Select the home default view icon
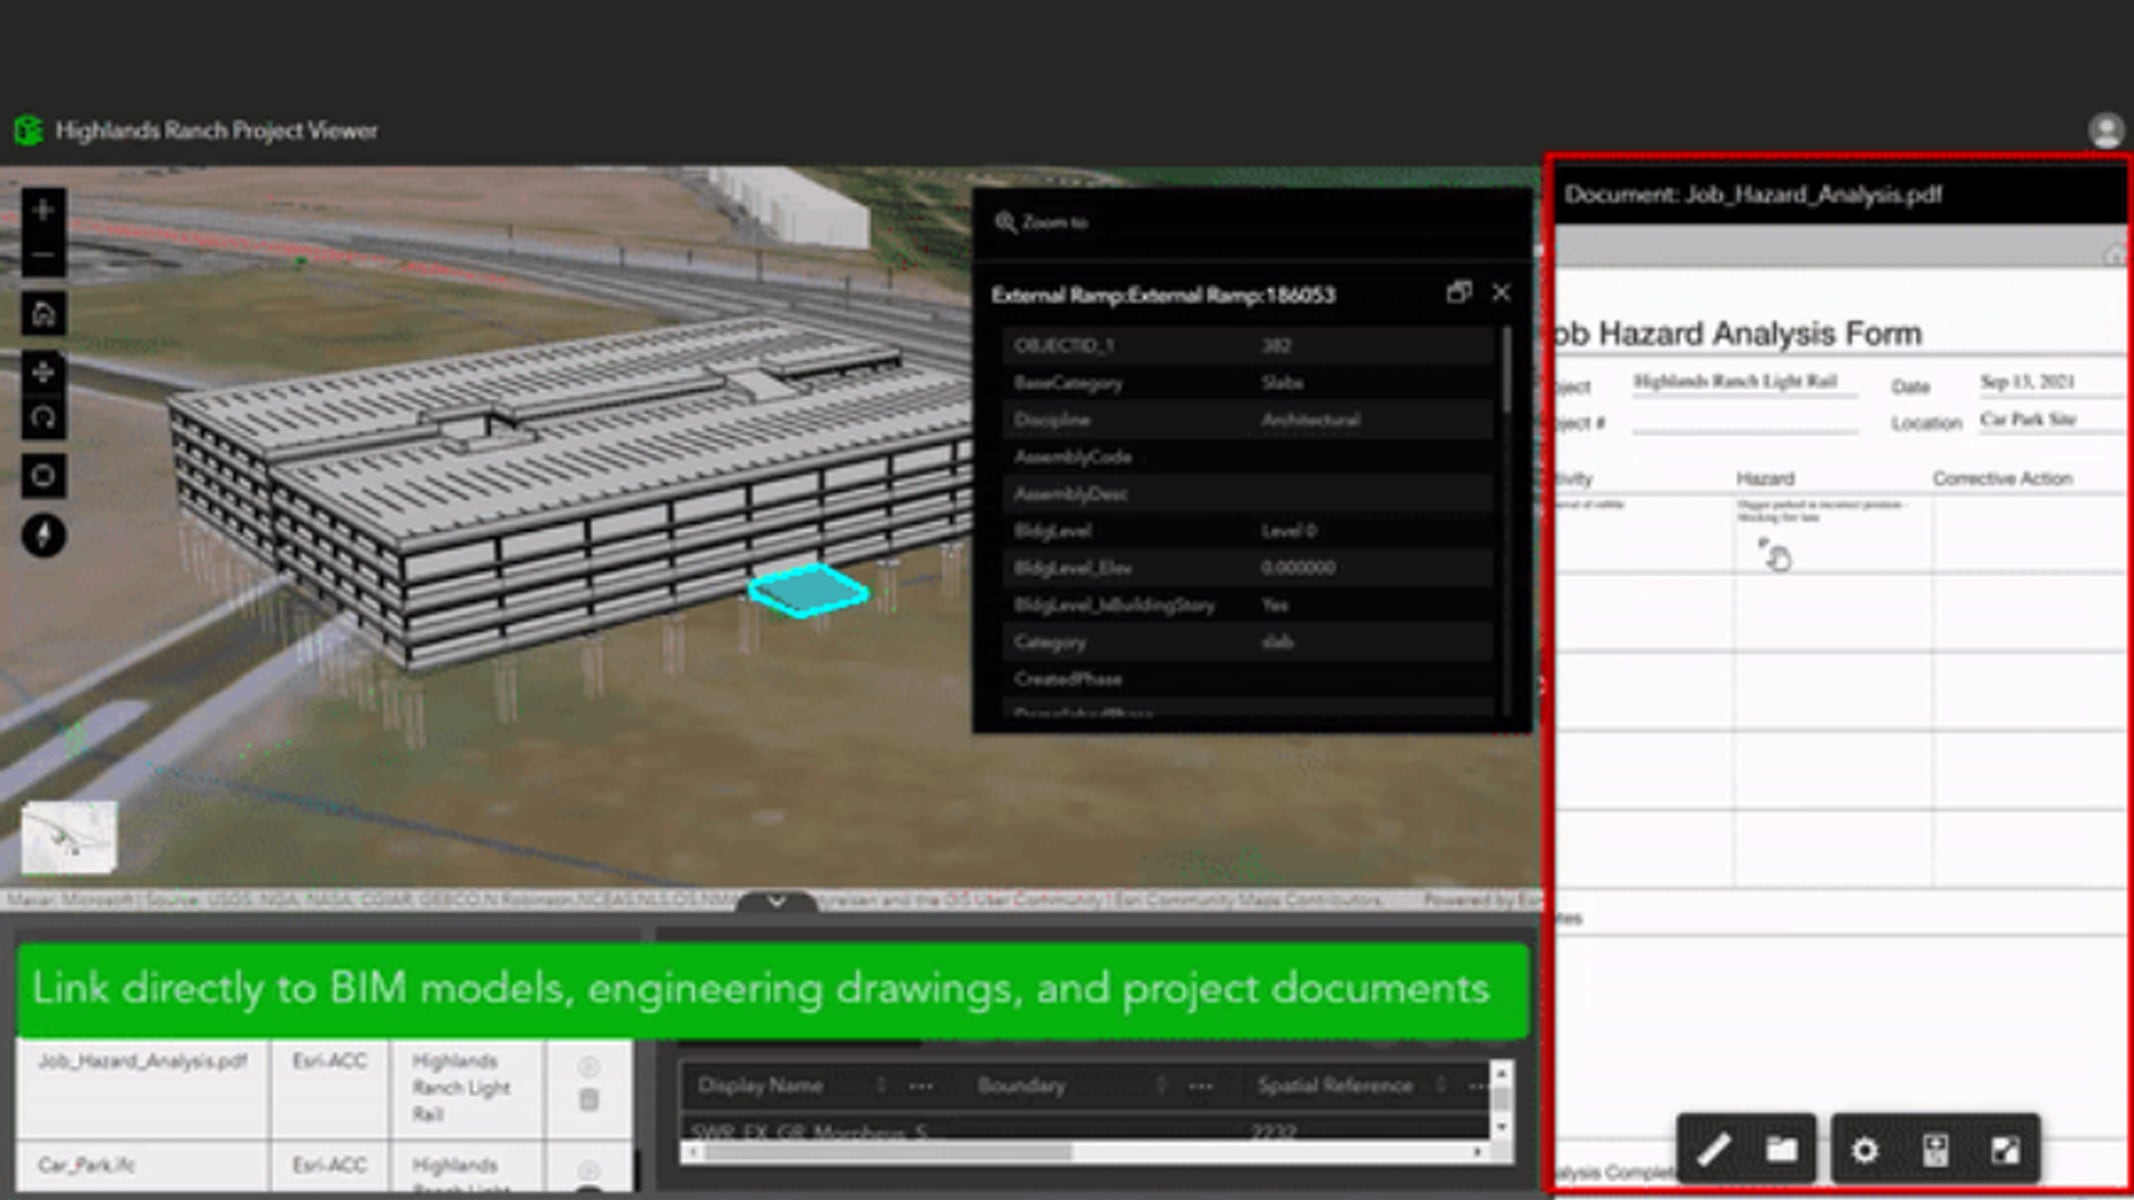This screenshot has height=1200, width=2134. point(42,313)
